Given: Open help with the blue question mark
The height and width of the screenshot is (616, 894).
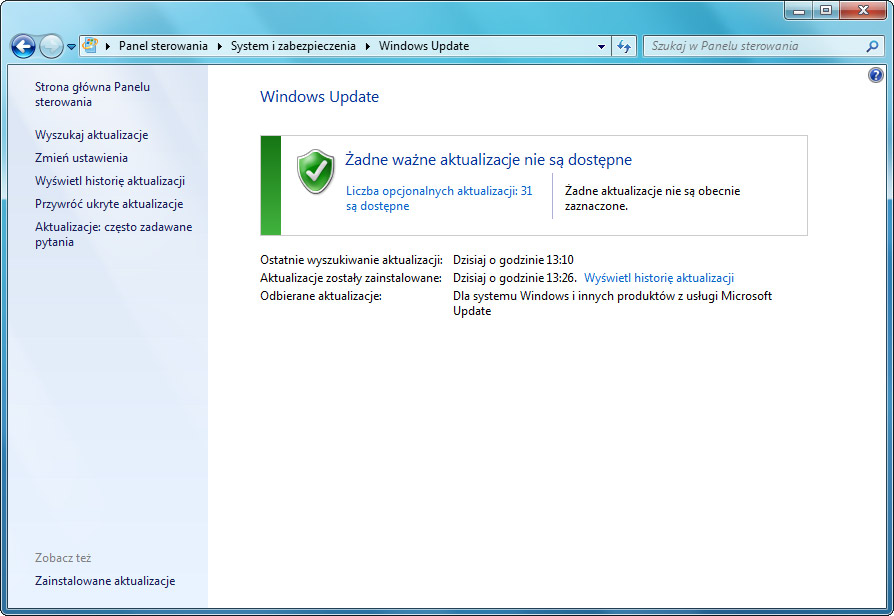Looking at the screenshot, I should 876,75.
